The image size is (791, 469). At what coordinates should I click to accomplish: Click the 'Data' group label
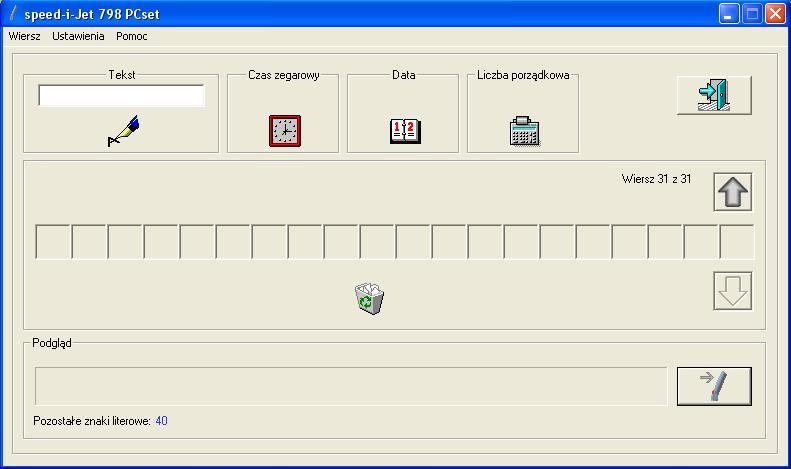pyautogui.click(x=404, y=75)
